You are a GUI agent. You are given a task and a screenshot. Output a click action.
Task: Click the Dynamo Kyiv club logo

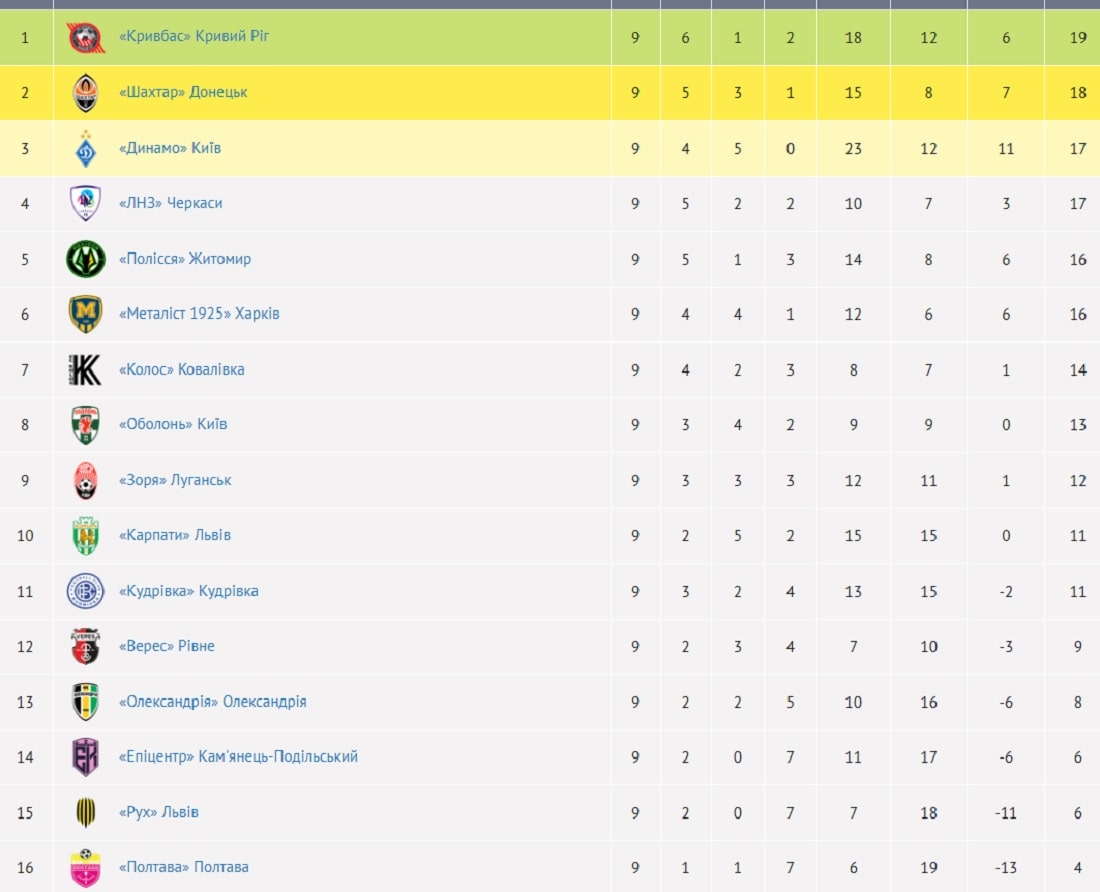click(x=85, y=149)
